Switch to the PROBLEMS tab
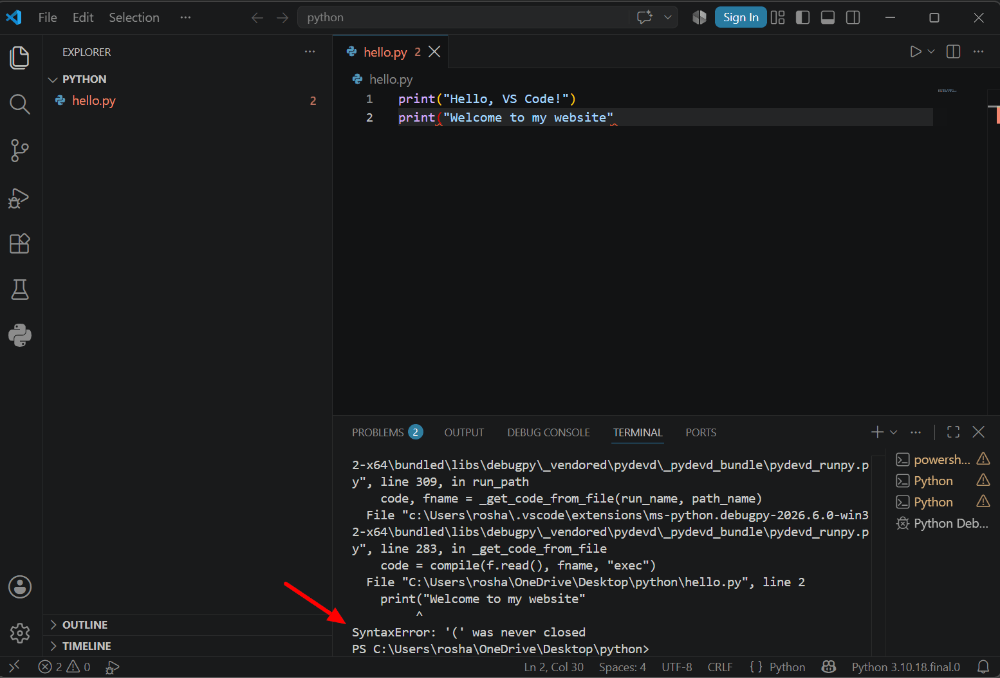The image size is (1000, 678). tap(387, 432)
